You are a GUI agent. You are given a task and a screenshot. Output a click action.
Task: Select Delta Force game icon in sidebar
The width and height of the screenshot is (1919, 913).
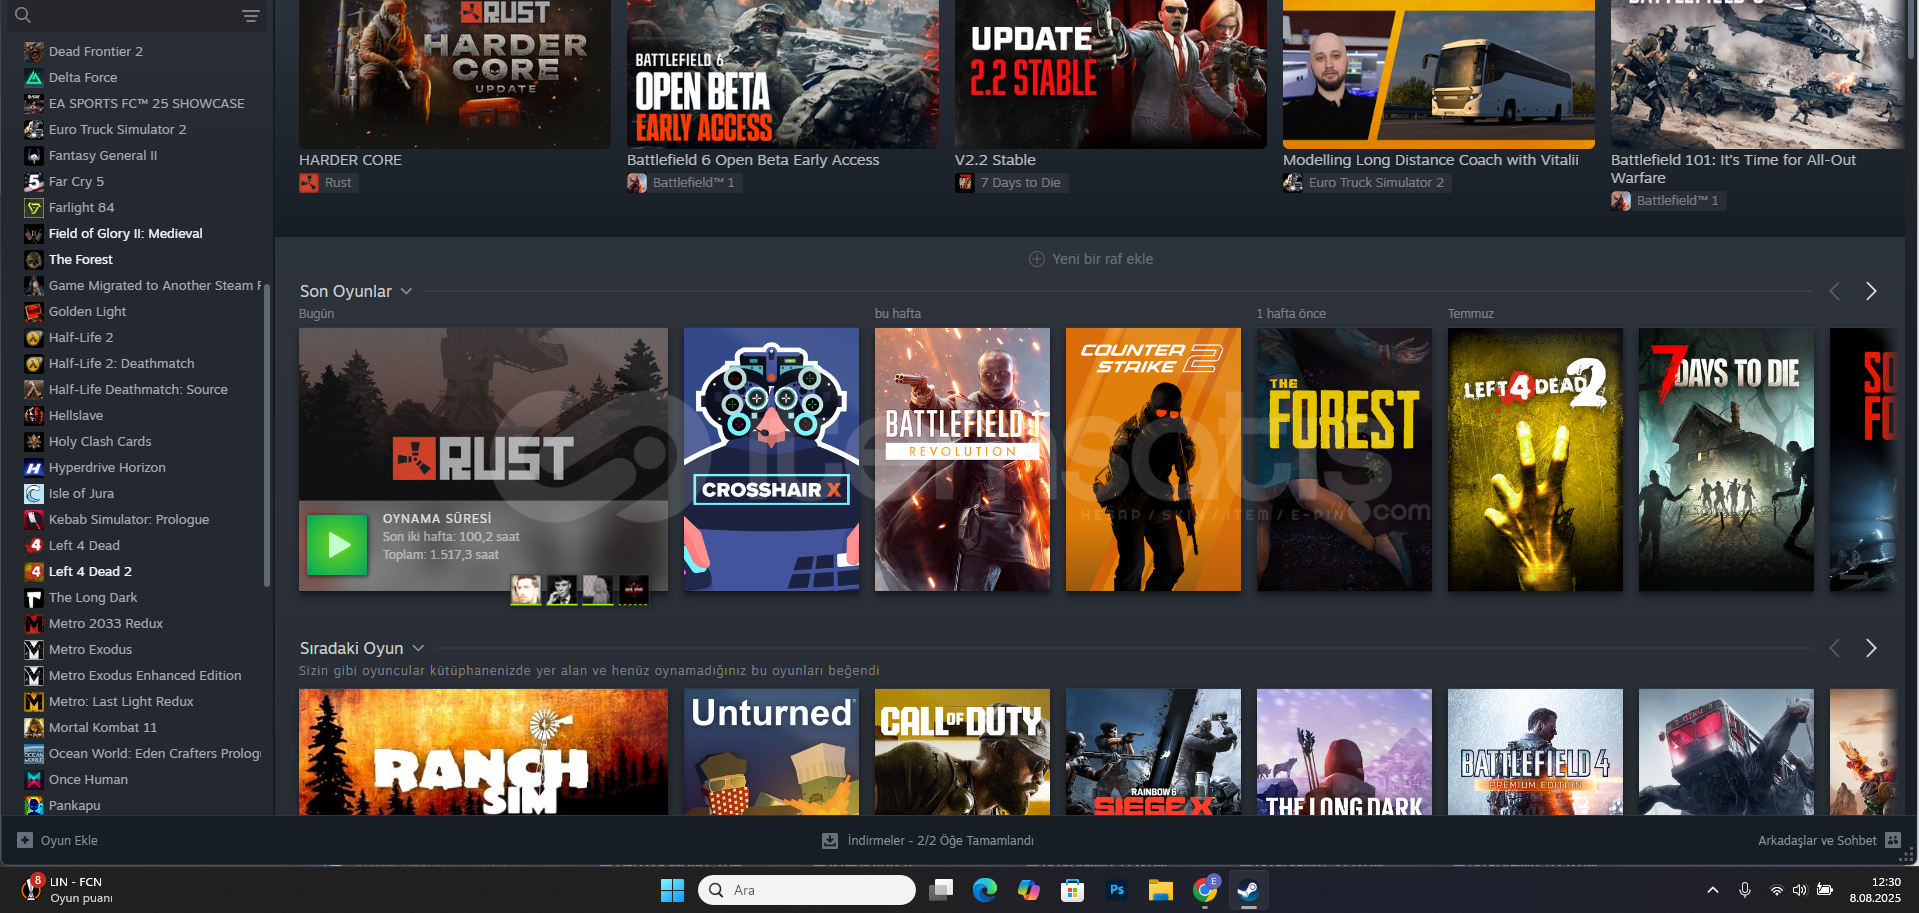34,77
